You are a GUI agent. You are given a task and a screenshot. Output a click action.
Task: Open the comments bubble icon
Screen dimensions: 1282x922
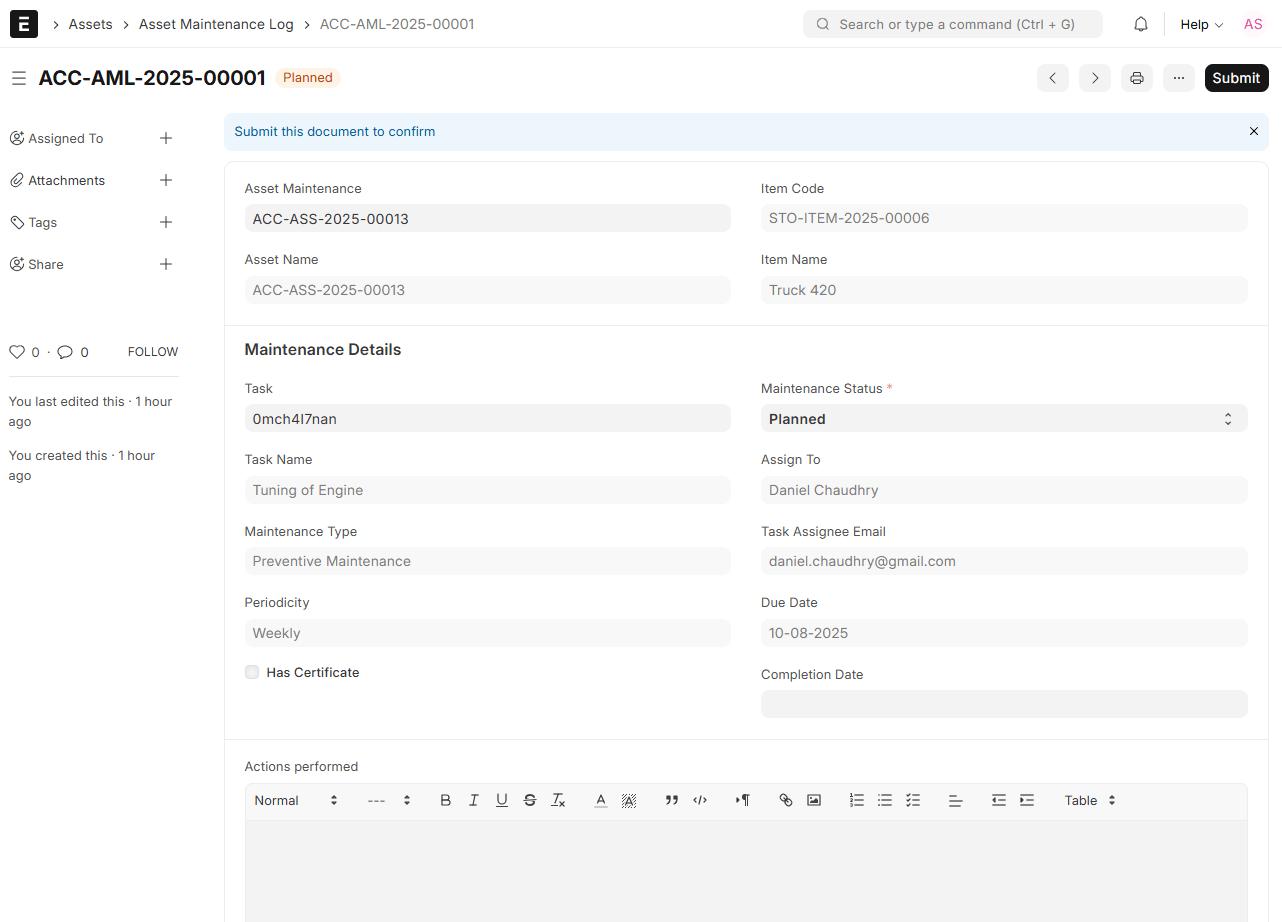65,352
